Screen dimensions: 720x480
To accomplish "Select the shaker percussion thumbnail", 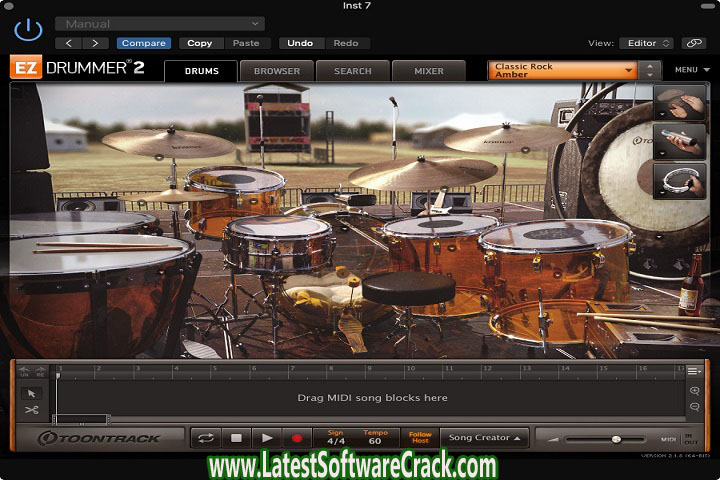I will point(680,141).
